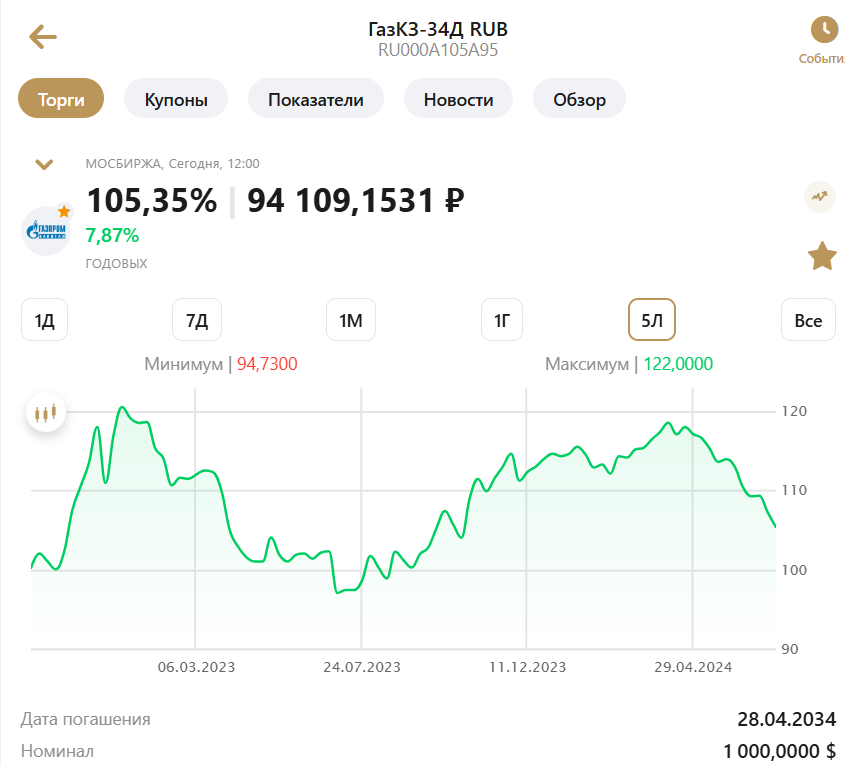Click the 100 price axis label
Viewport: 845px width, 765px height.
[x=794, y=570]
